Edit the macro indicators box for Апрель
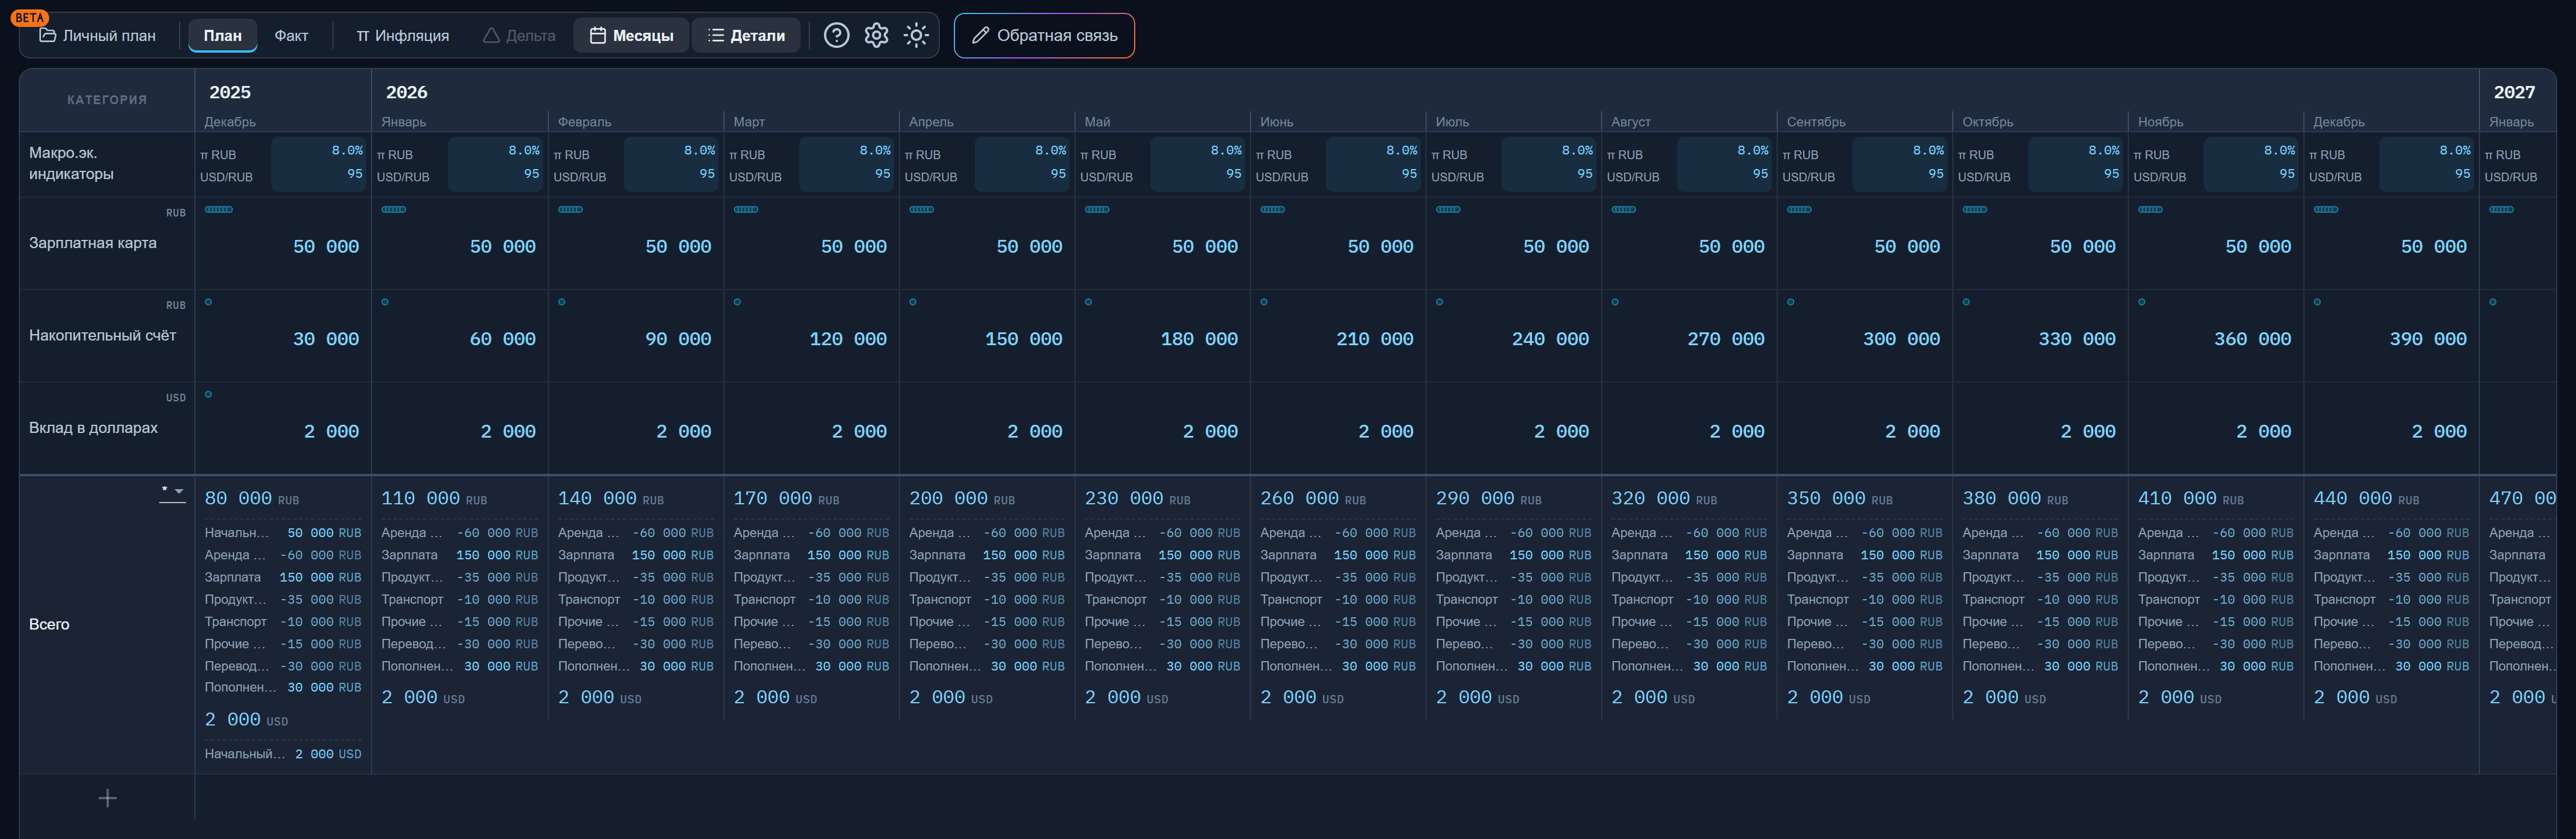 pyautogui.click(x=1022, y=163)
